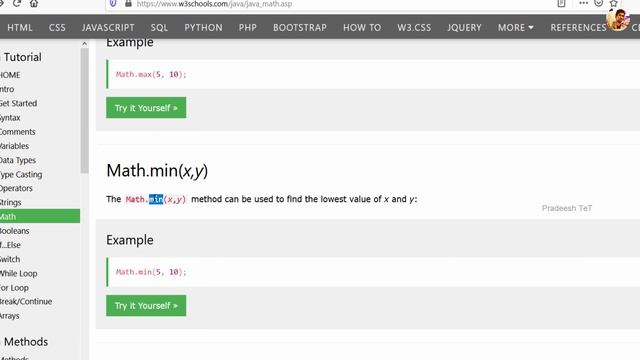Click the browser home icon

pyautogui.click(x=34, y=3)
